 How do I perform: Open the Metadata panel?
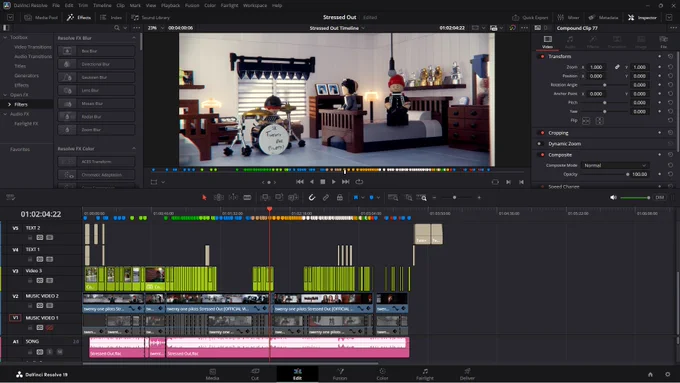603,17
